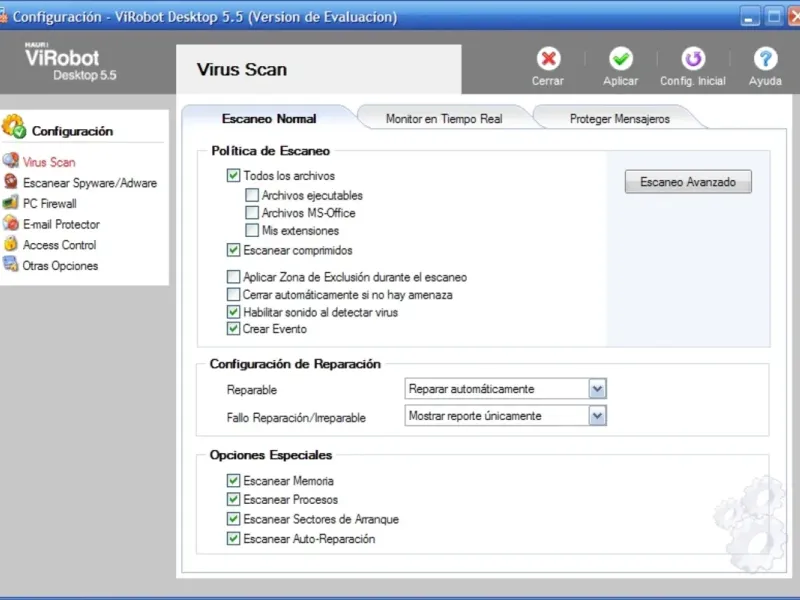Click the Escaneo Avanzado button
This screenshot has height=600, width=800.
click(688, 182)
